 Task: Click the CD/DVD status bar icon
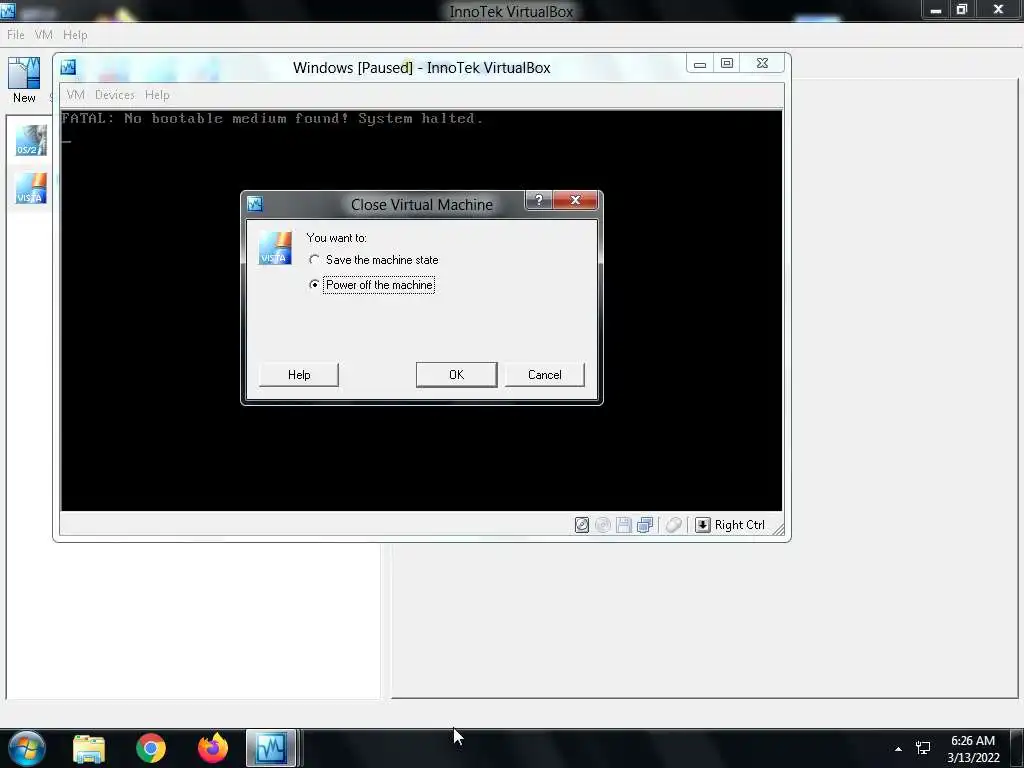(x=603, y=525)
